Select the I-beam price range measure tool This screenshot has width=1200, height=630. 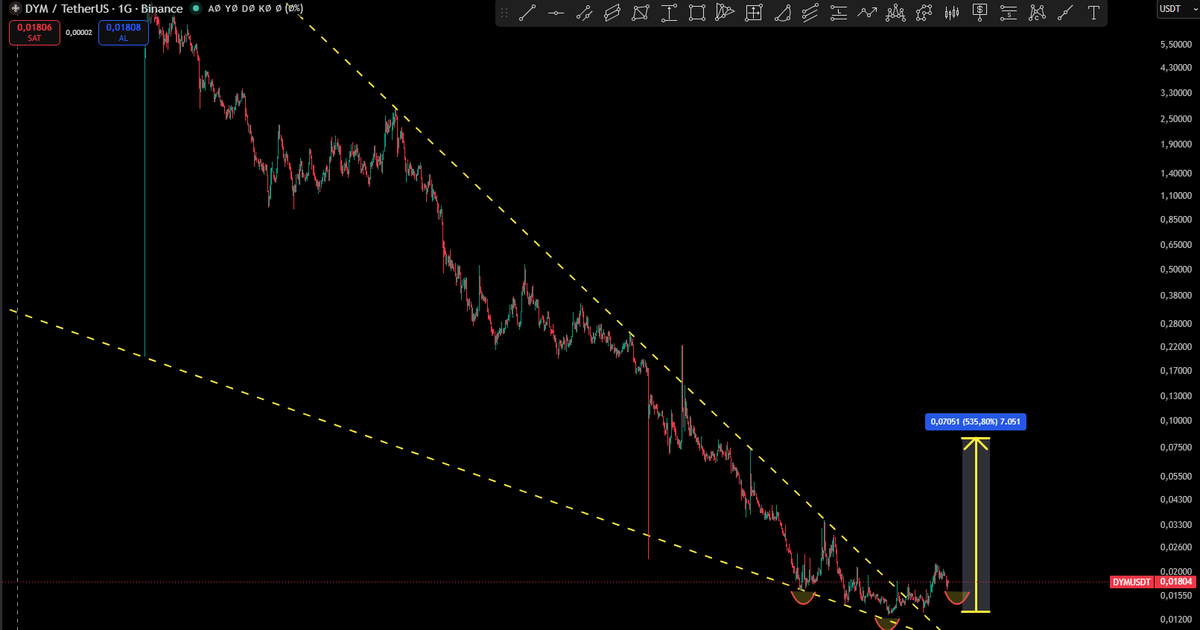pos(669,13)
